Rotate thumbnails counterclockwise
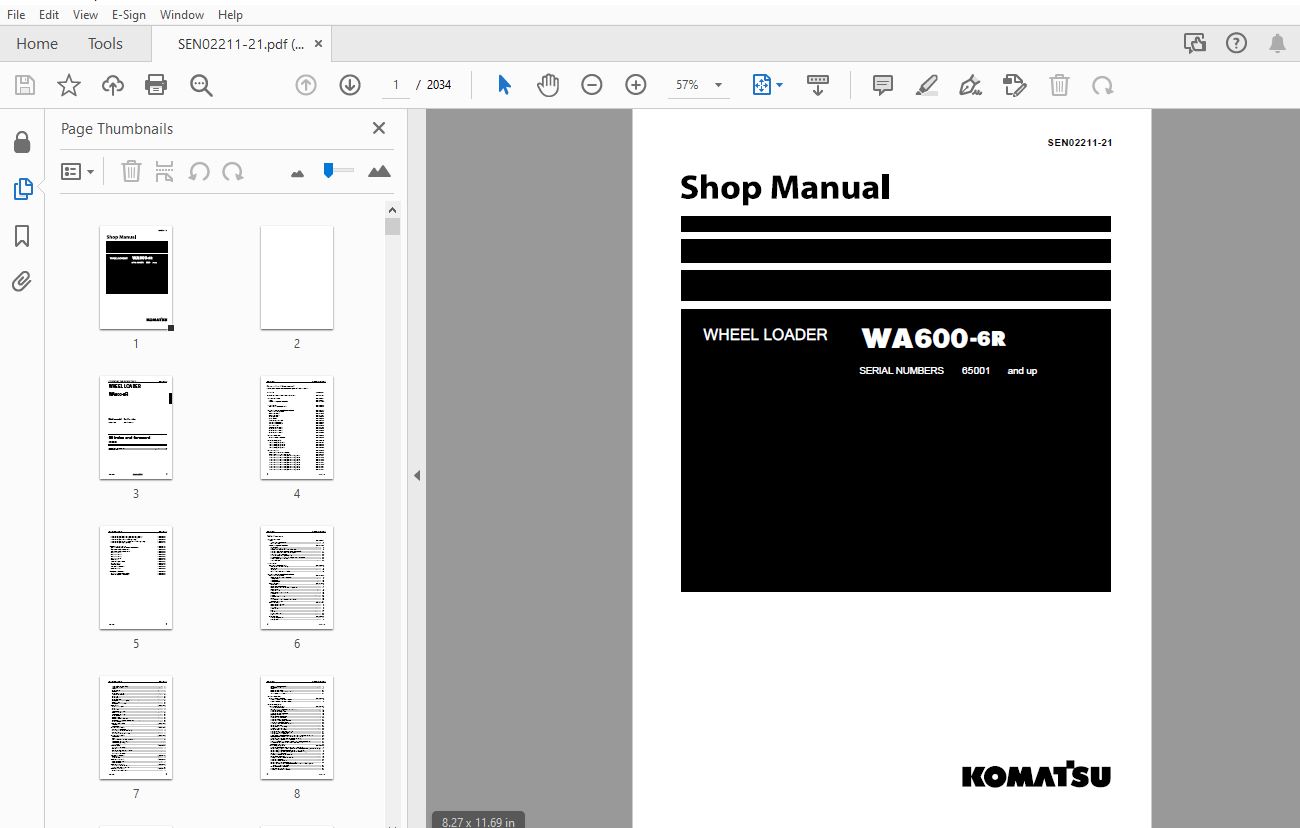The width and height of the screenshot is (1300, 828). pos(199,172)
